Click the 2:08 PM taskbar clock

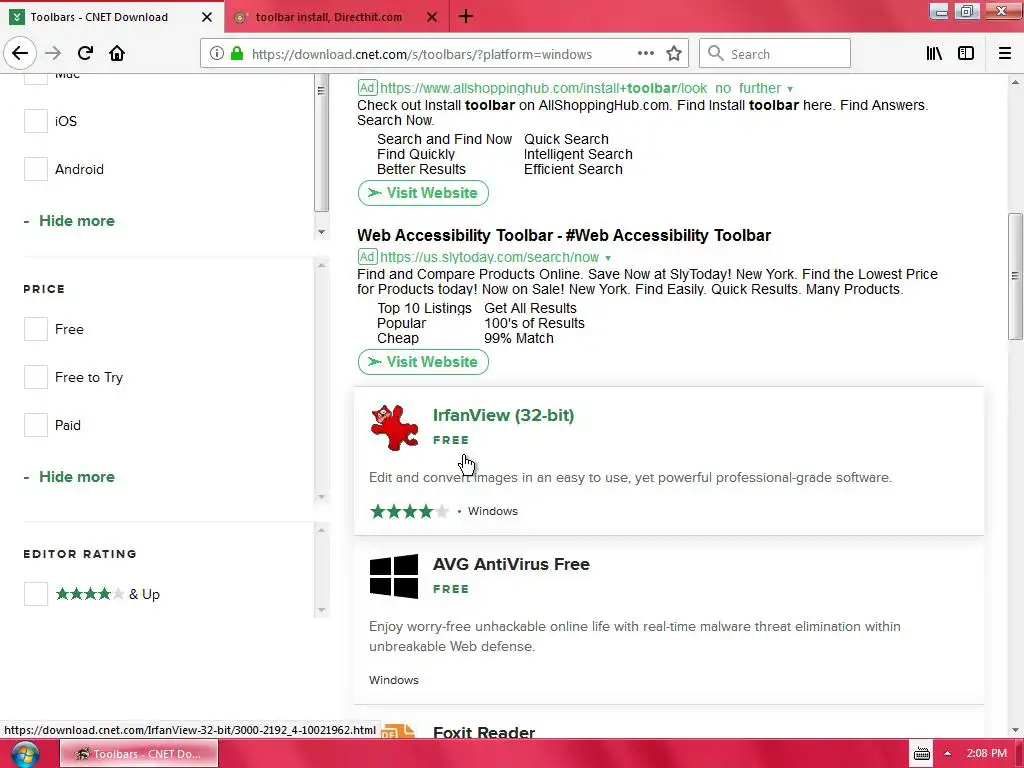click(986, 754)
